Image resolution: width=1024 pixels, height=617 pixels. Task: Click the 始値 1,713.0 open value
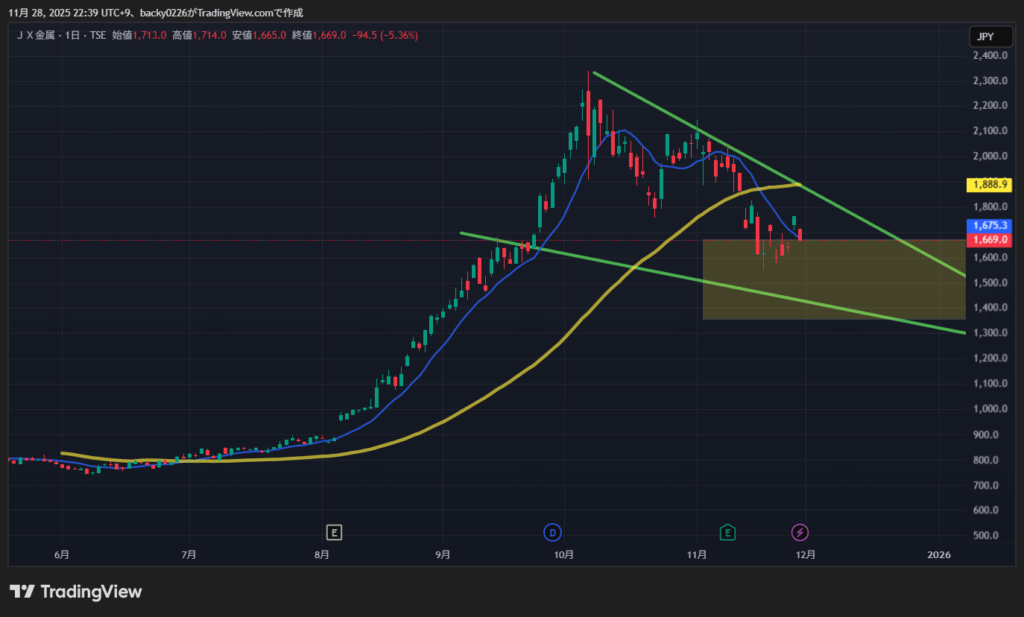pyautogui.click(x=139, y=35)
